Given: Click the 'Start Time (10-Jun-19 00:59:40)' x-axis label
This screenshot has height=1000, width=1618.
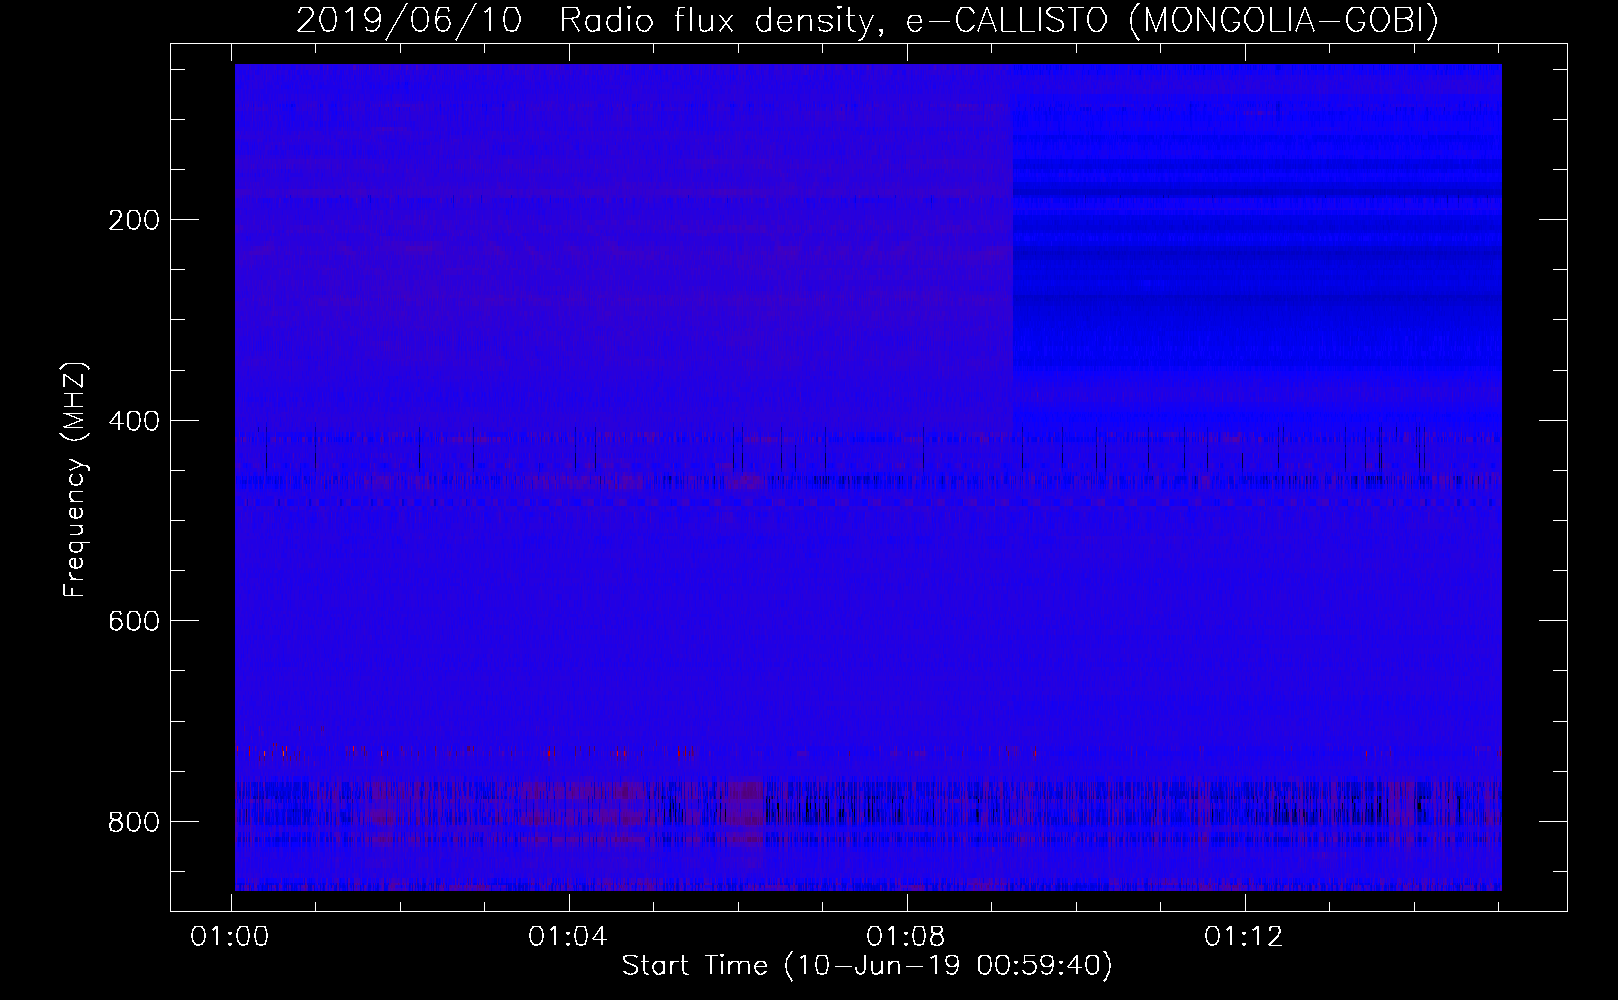Looking at the screenshot, I should [867, 966].
